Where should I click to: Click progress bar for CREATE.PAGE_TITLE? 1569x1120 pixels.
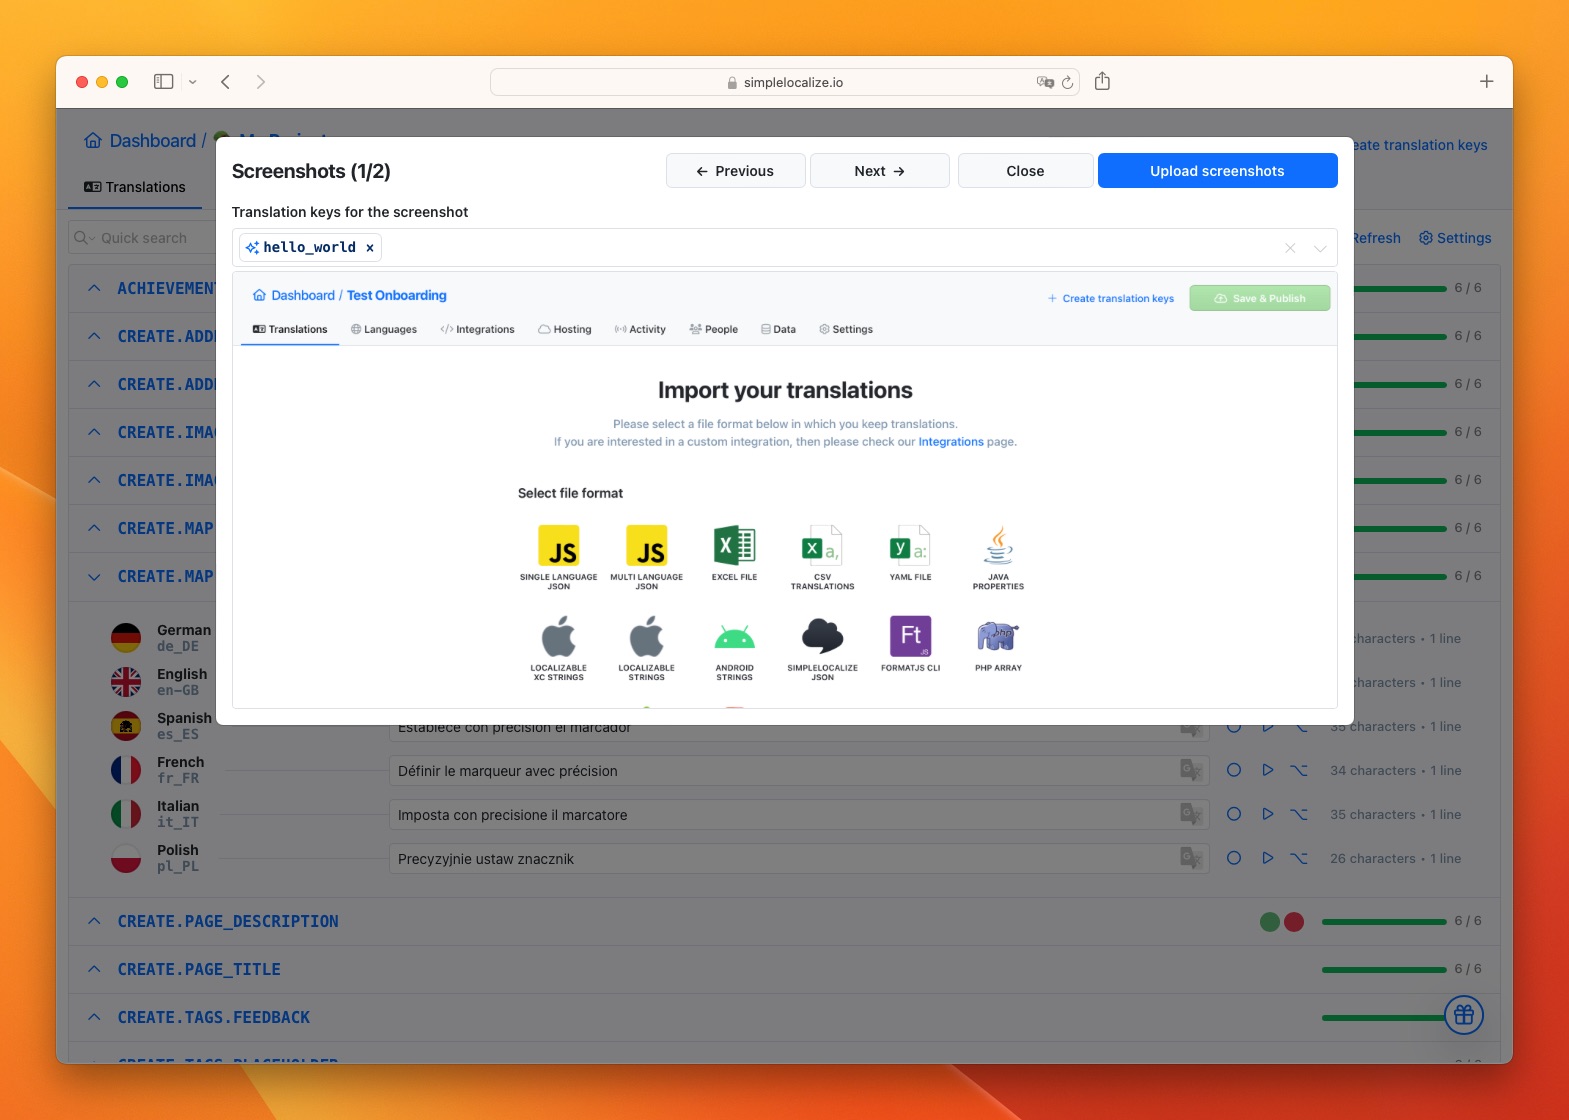(1384, 969)
